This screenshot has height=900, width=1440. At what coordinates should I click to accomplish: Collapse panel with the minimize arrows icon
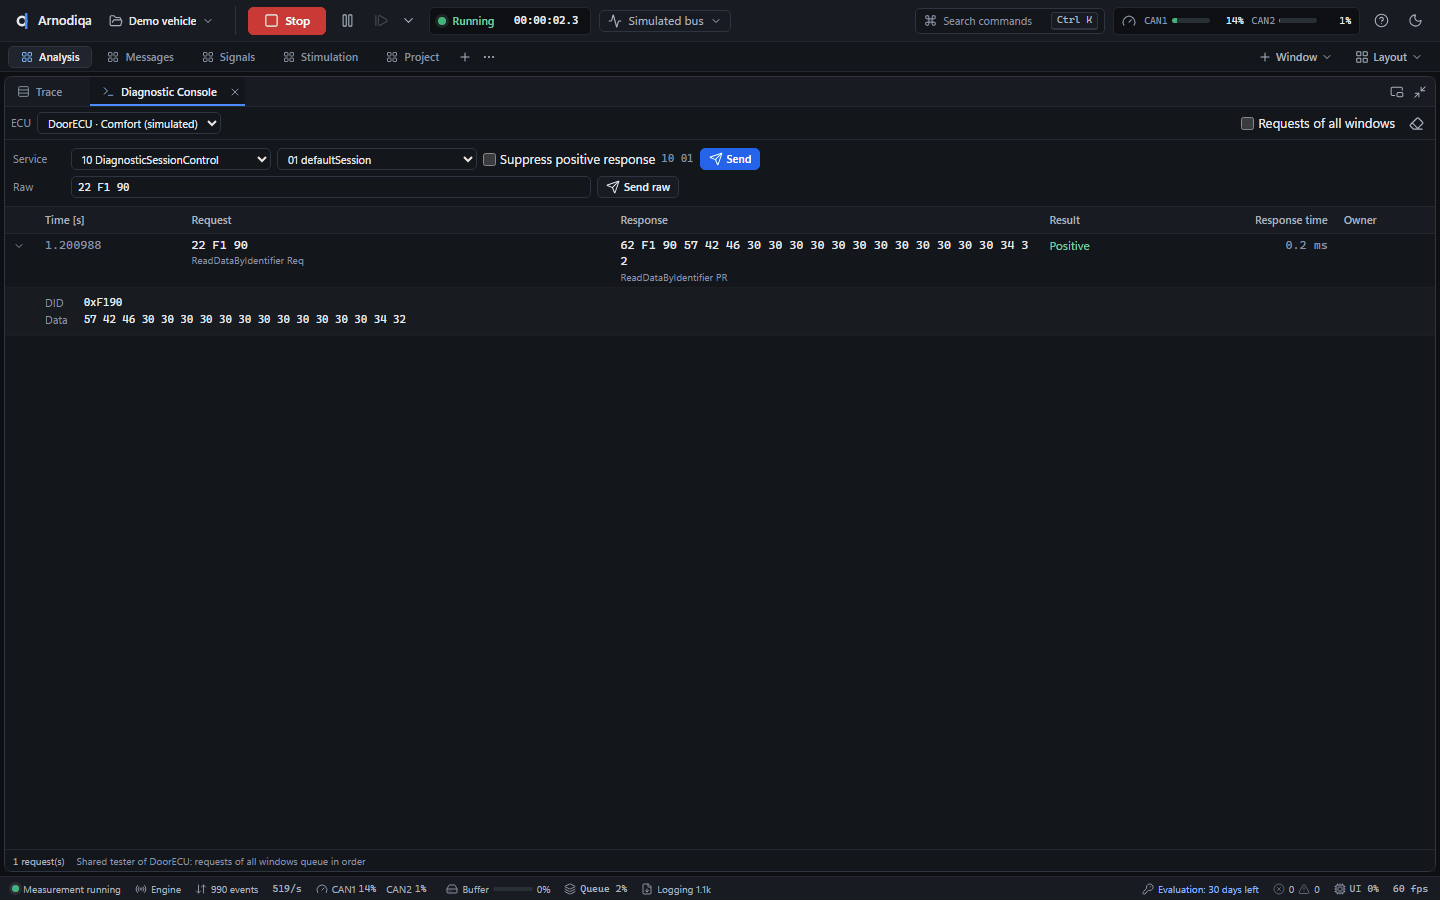1420,92
